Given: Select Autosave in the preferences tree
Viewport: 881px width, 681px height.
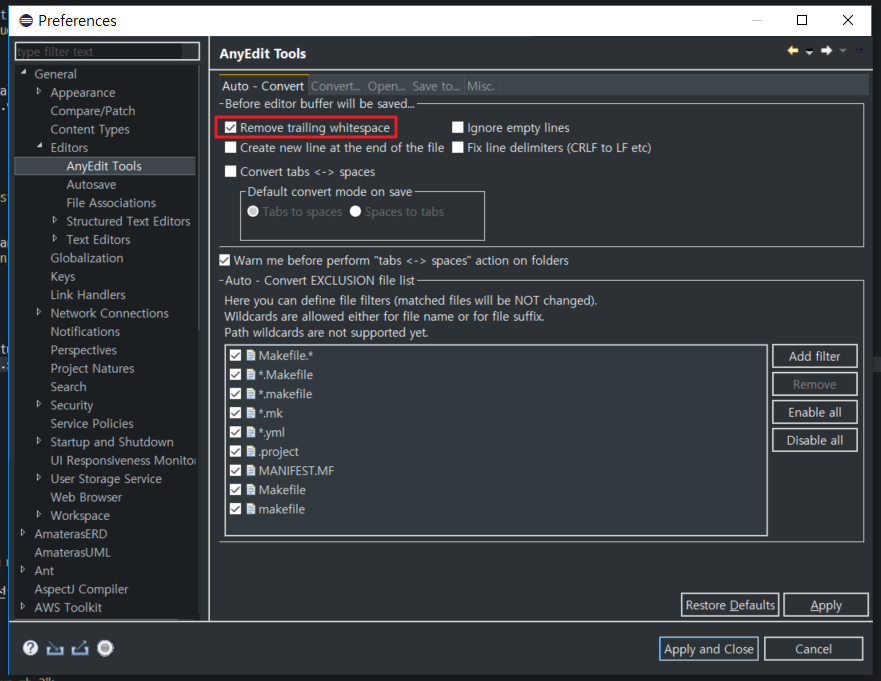Looking at the screenshot, I should click(x=91, y=184).
